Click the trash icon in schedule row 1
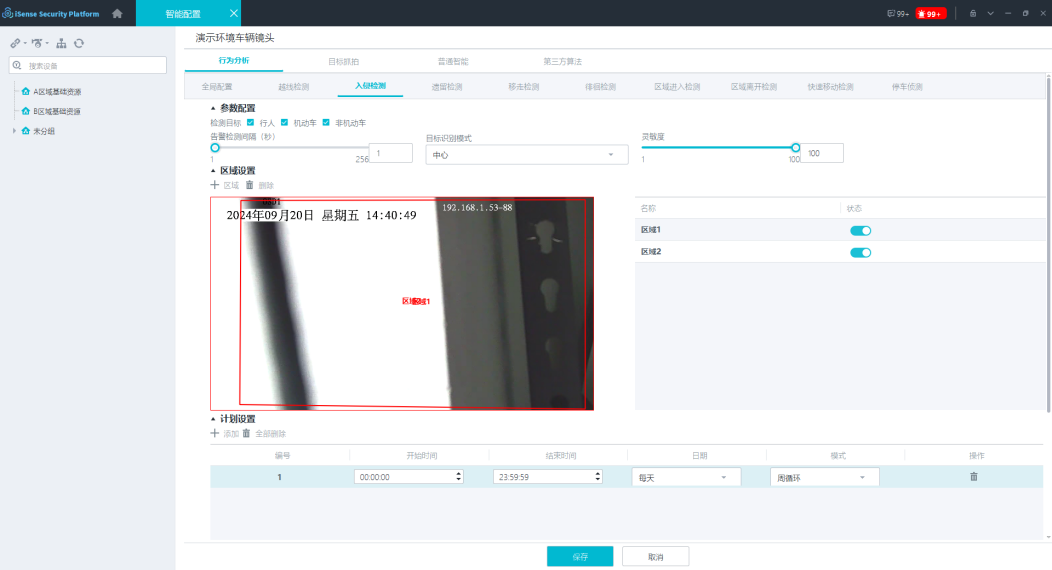1052x570 pixels. (974, 476)
